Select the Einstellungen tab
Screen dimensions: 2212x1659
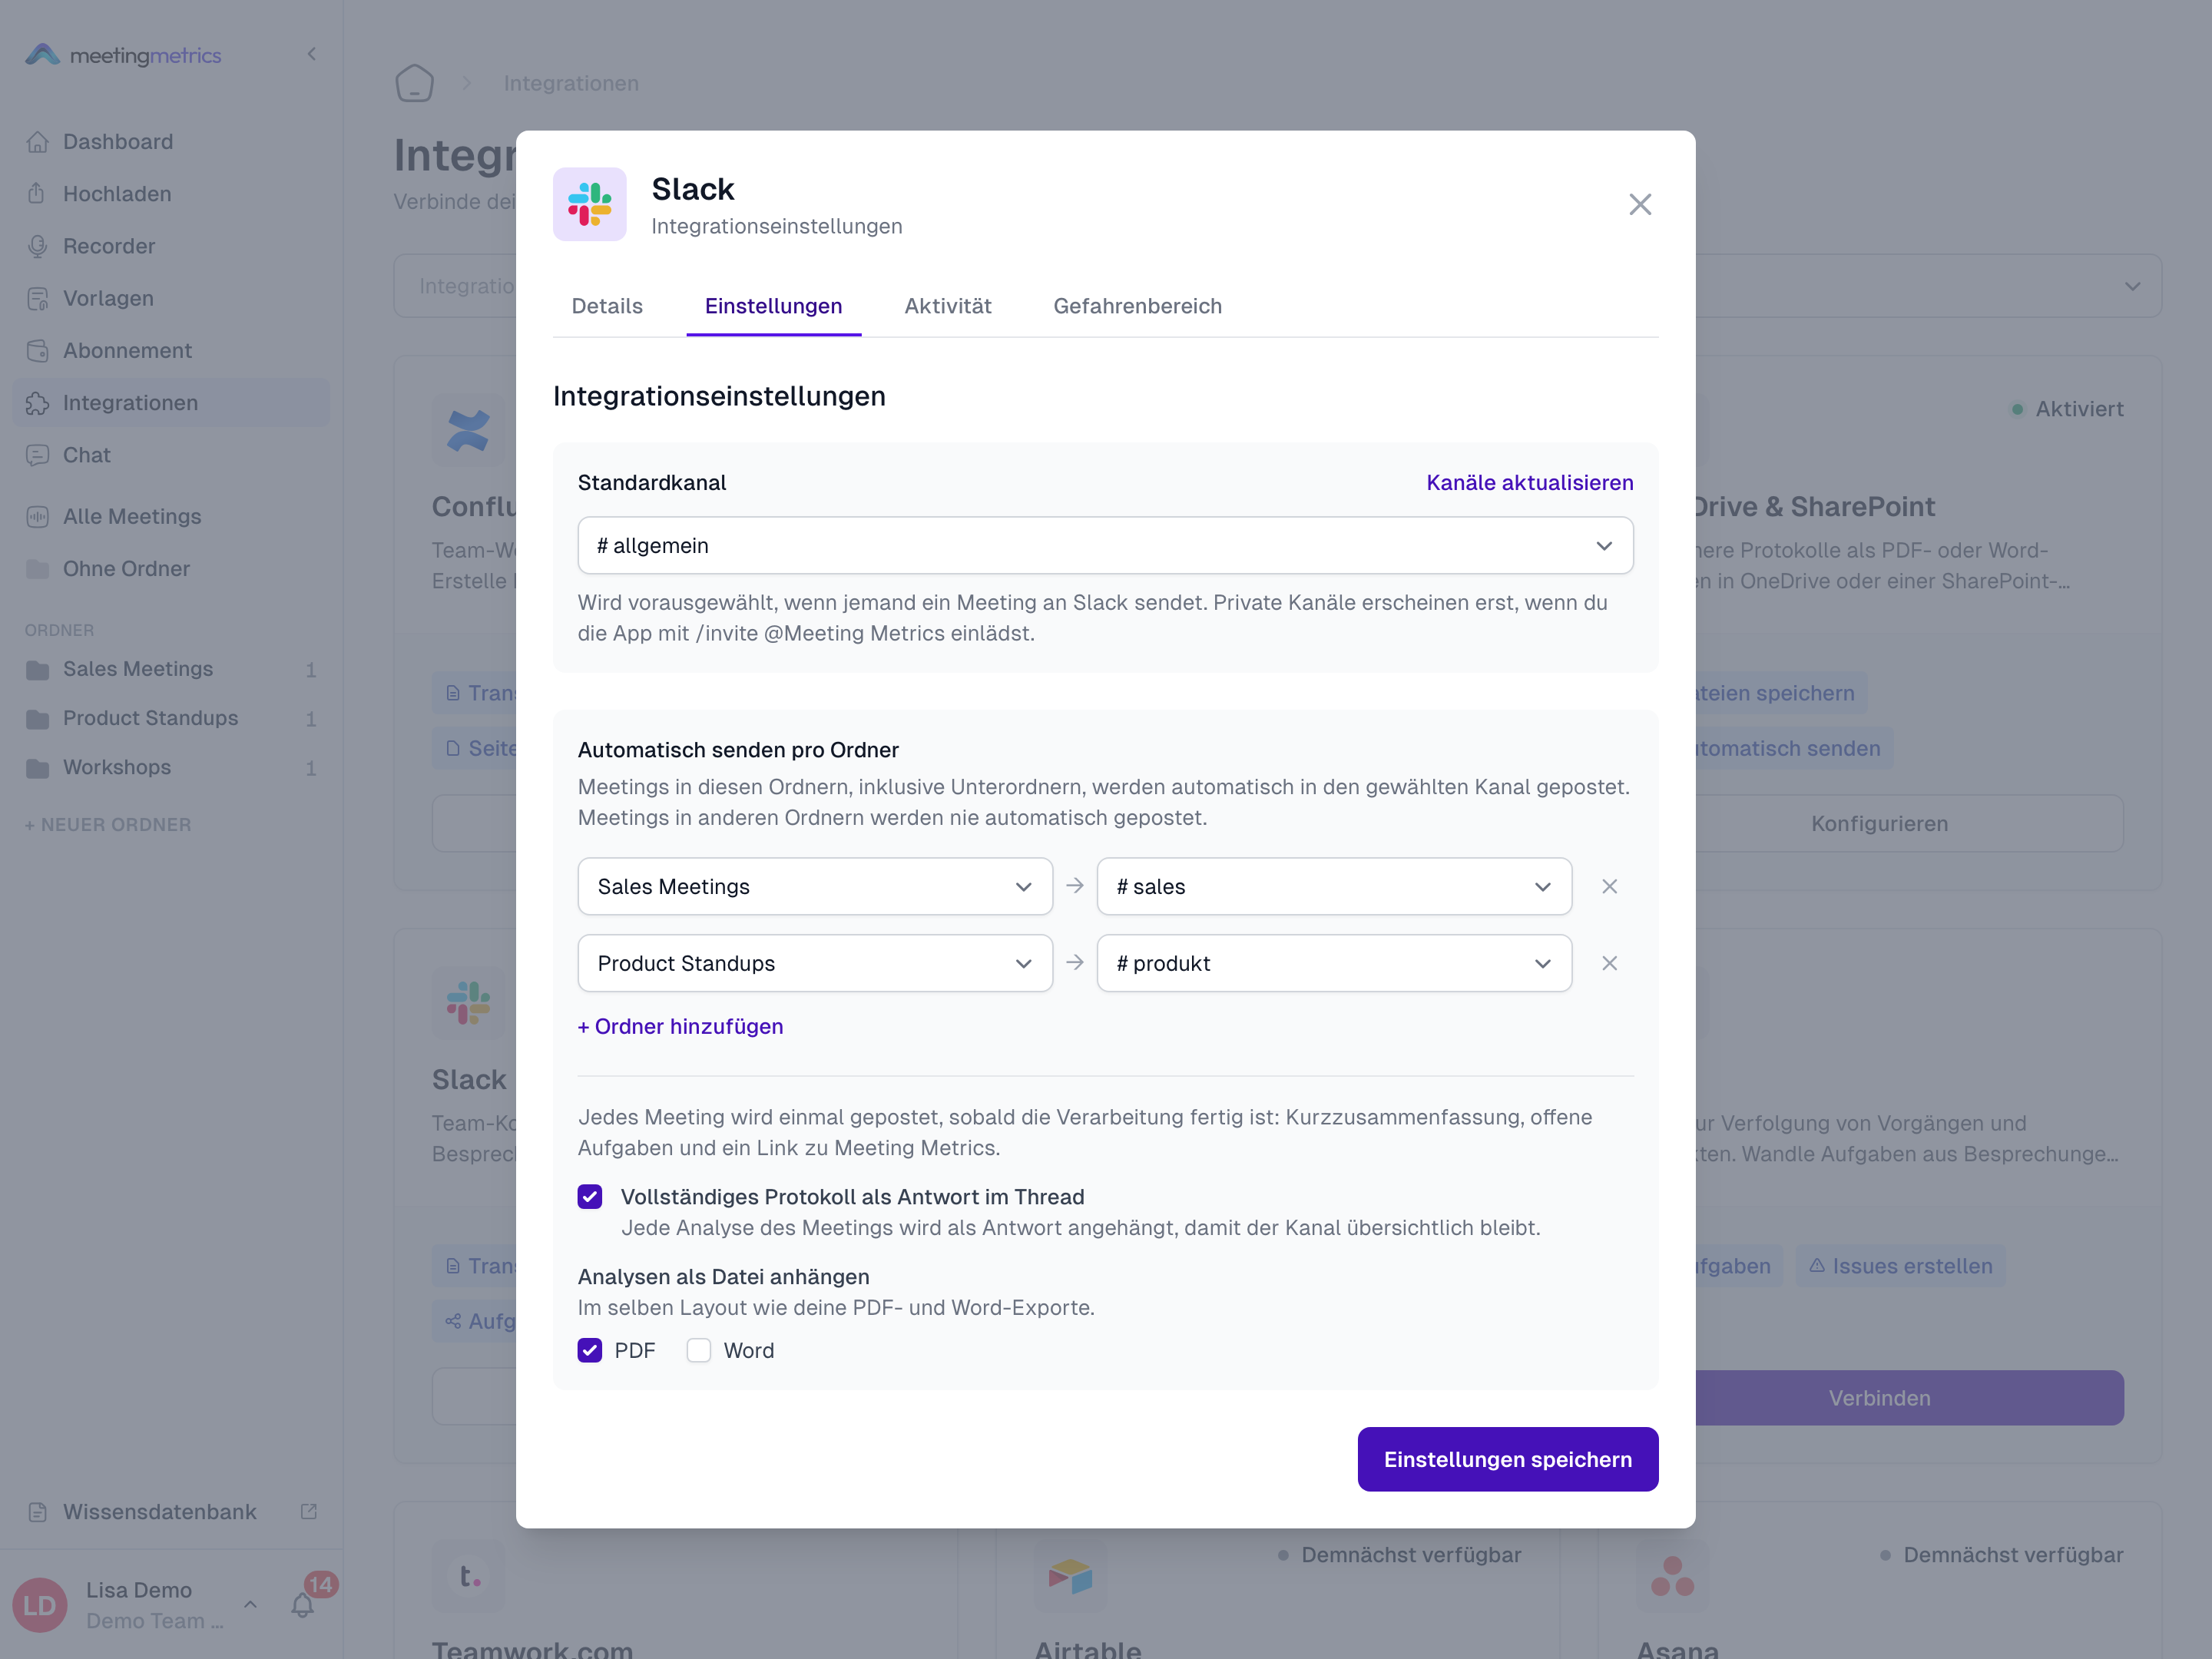773,306
